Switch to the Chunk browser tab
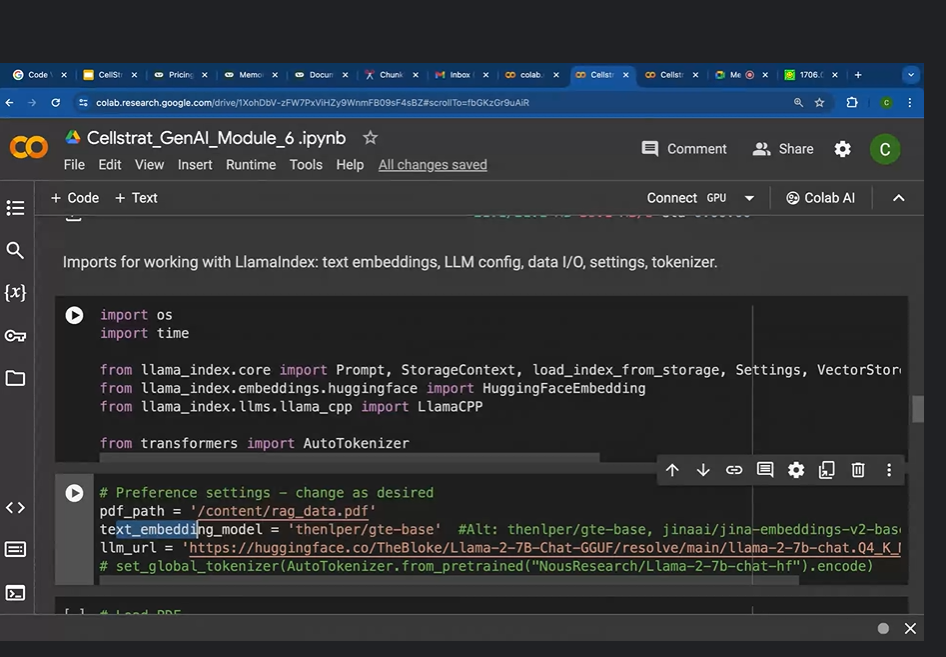The height and width of the screenshot is (657, 946). [391, 75]
